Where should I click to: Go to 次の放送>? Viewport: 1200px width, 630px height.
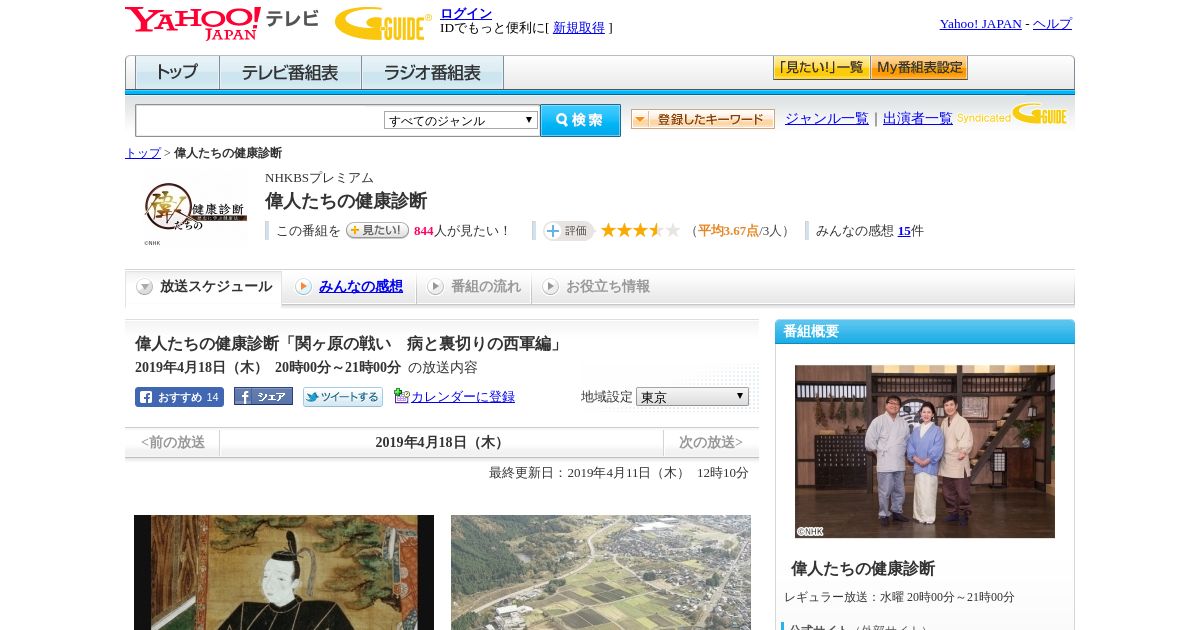click(x=711, y=443)
